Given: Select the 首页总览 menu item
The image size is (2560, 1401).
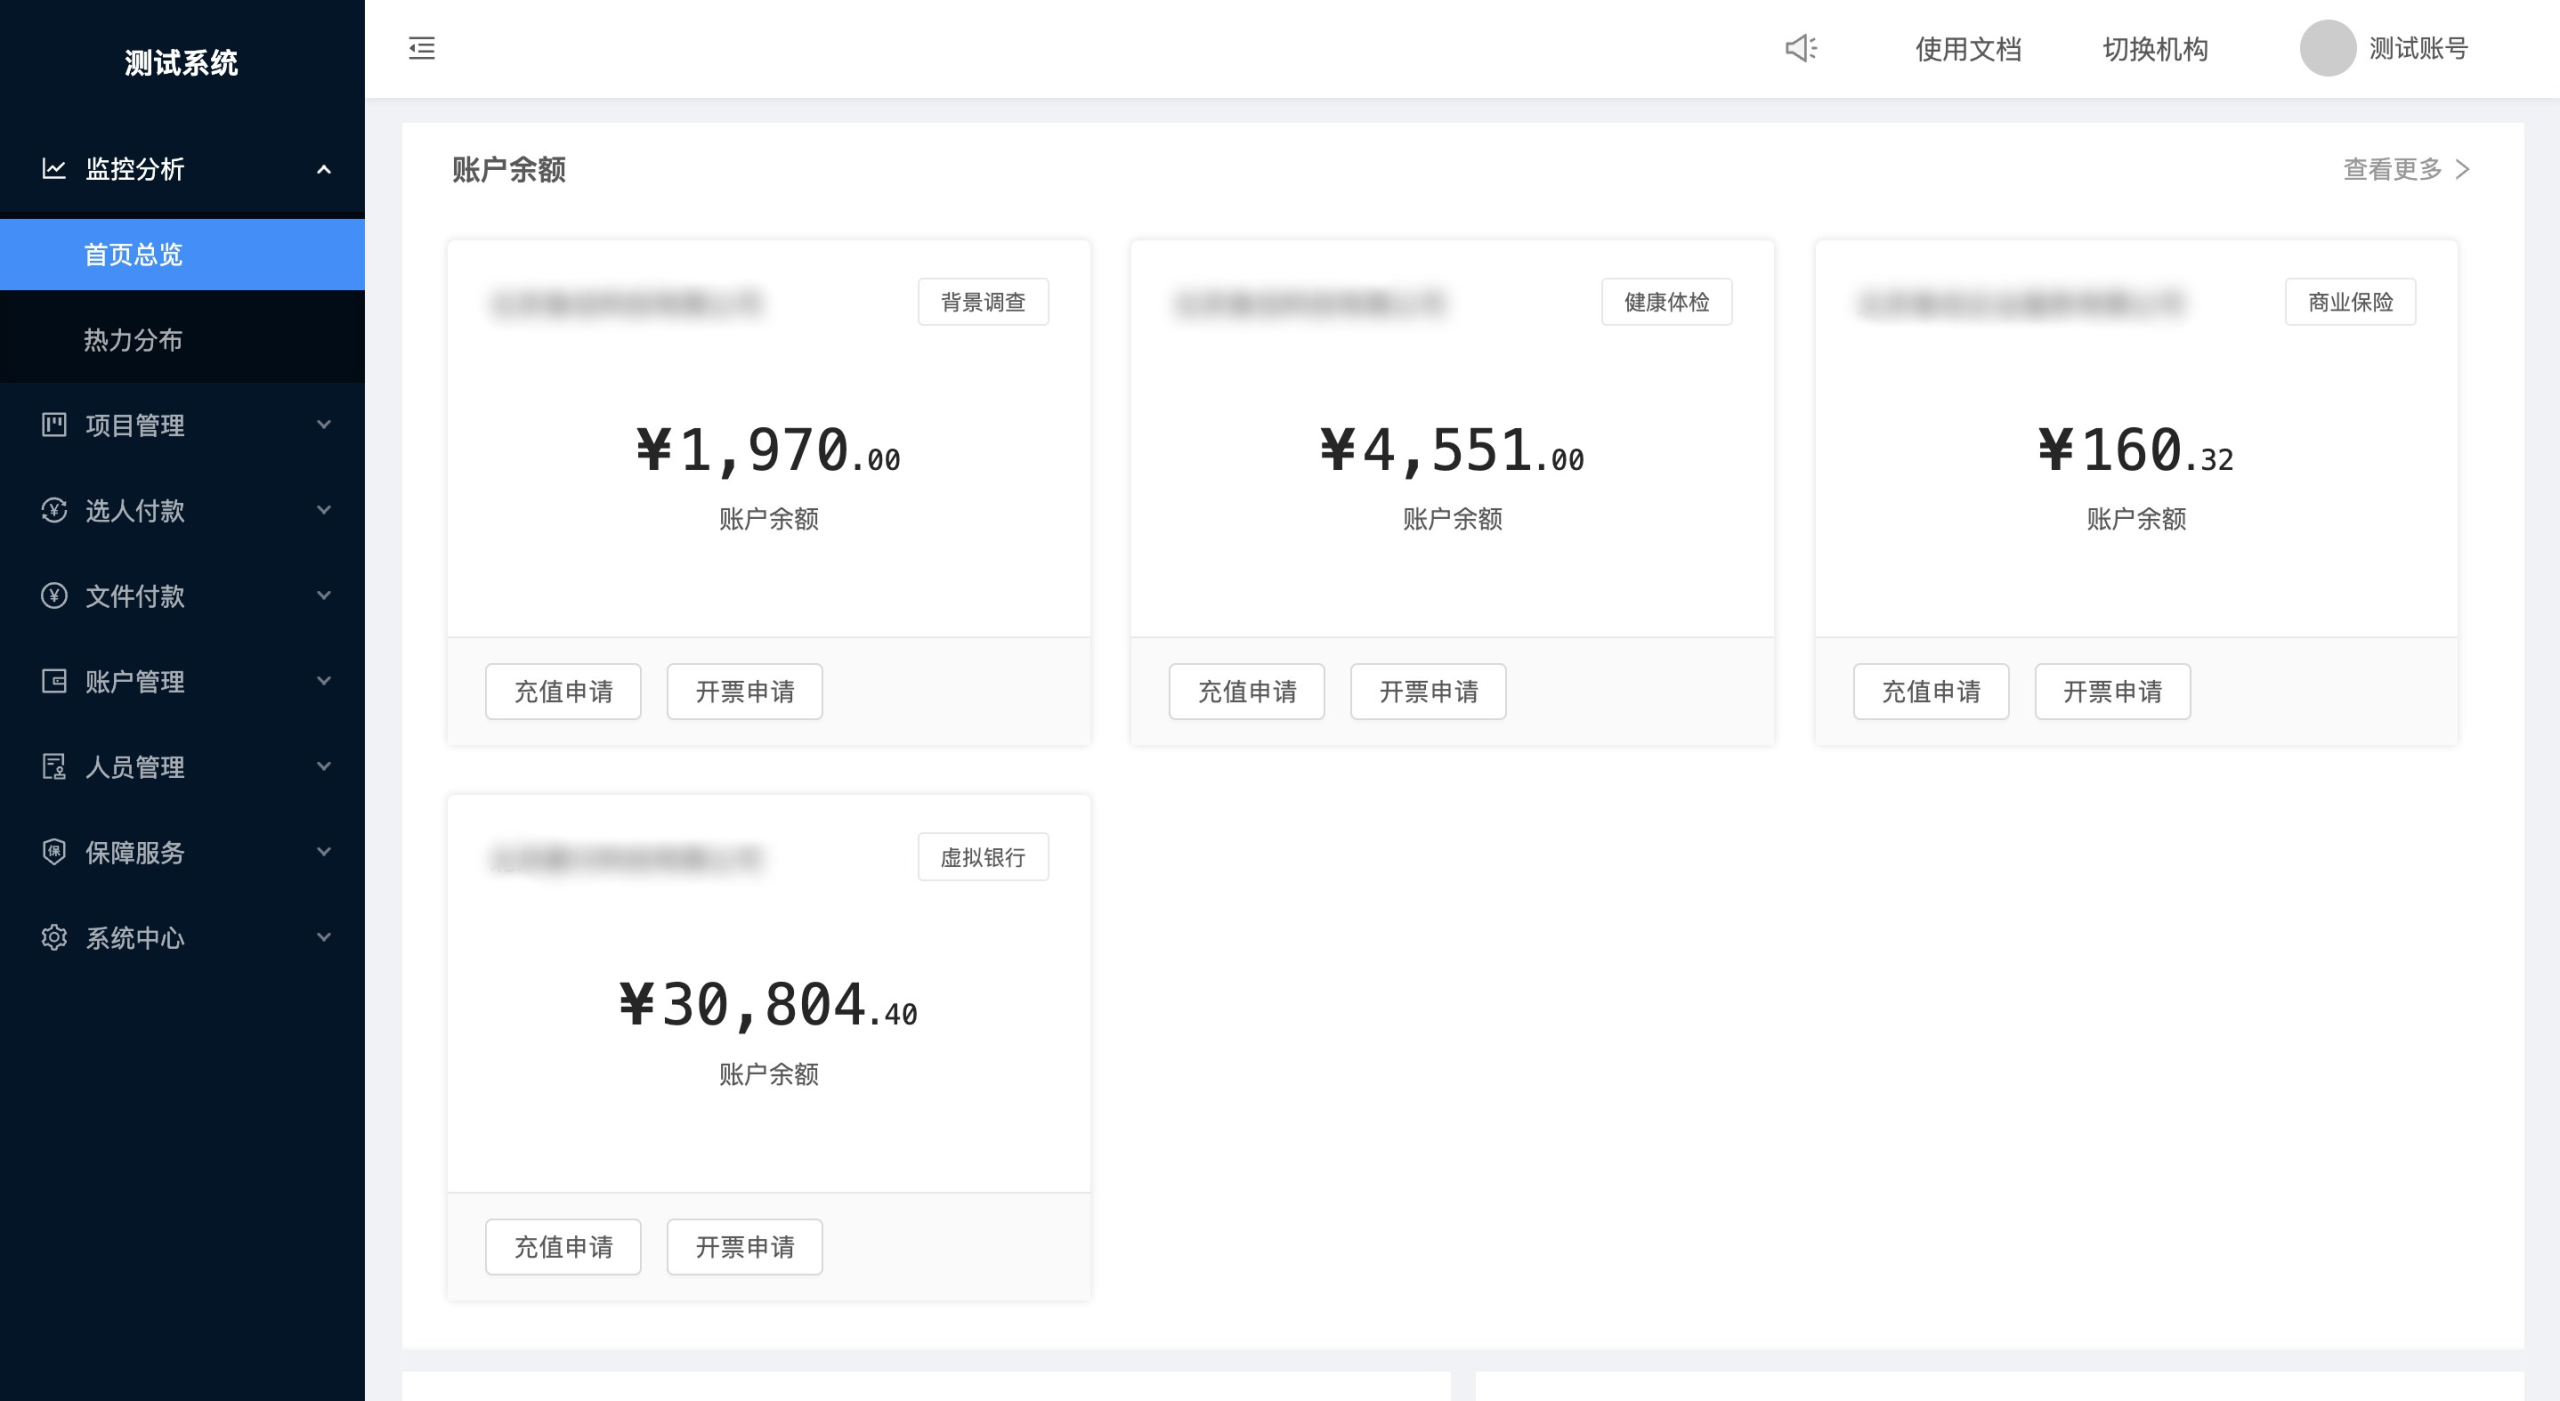Looking at the screenshot, I should coord(182,254).
